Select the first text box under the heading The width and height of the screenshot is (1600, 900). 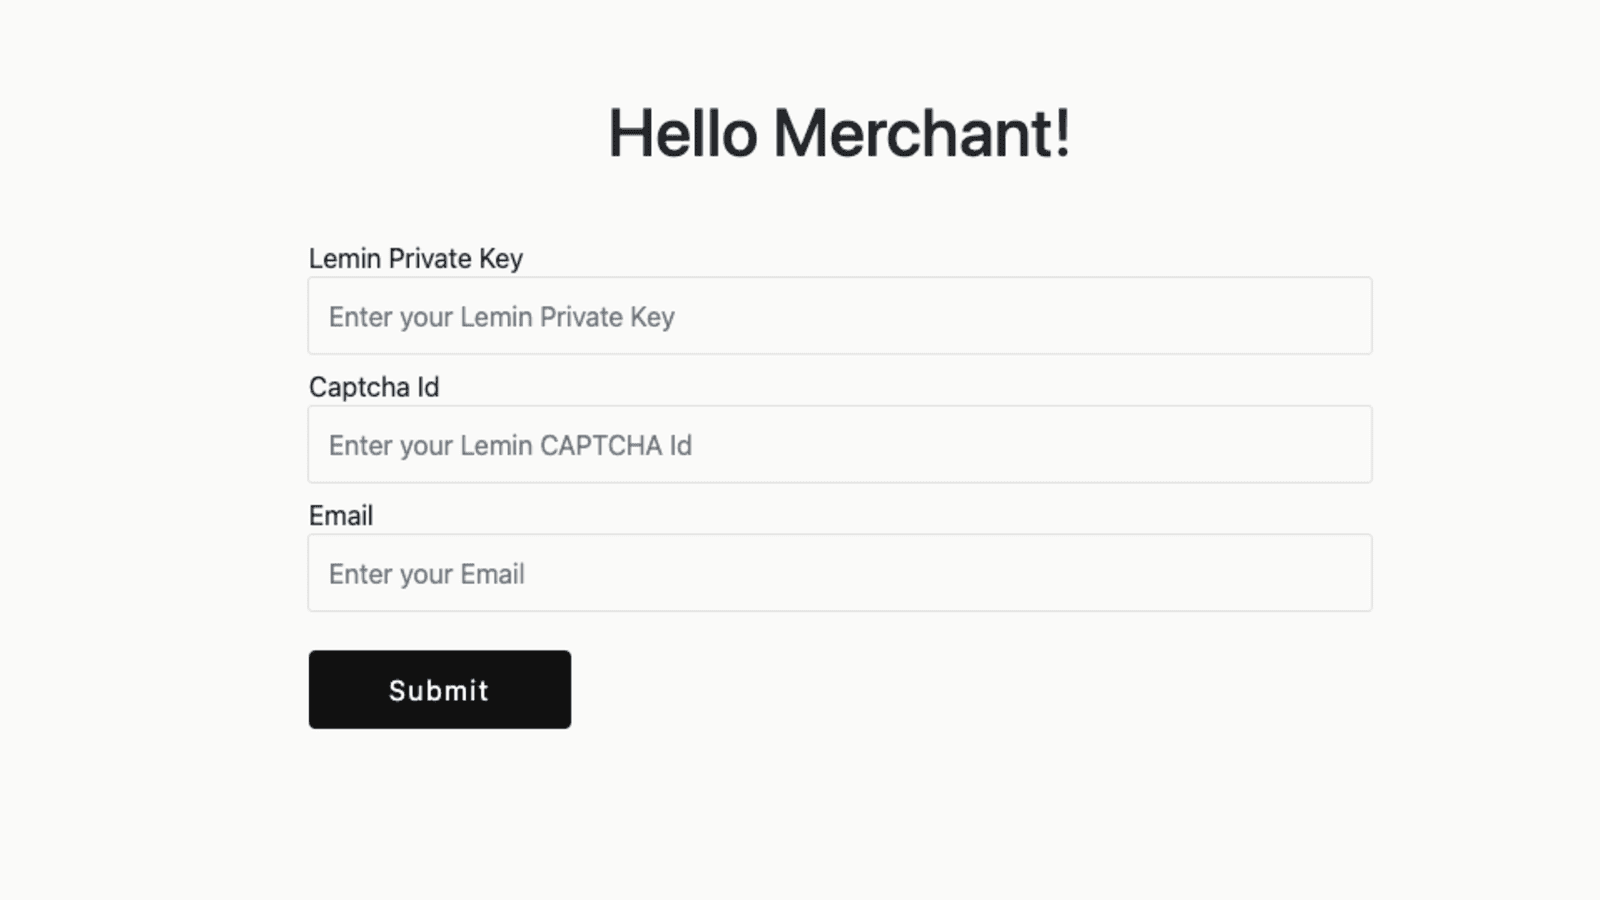[839, 316]
